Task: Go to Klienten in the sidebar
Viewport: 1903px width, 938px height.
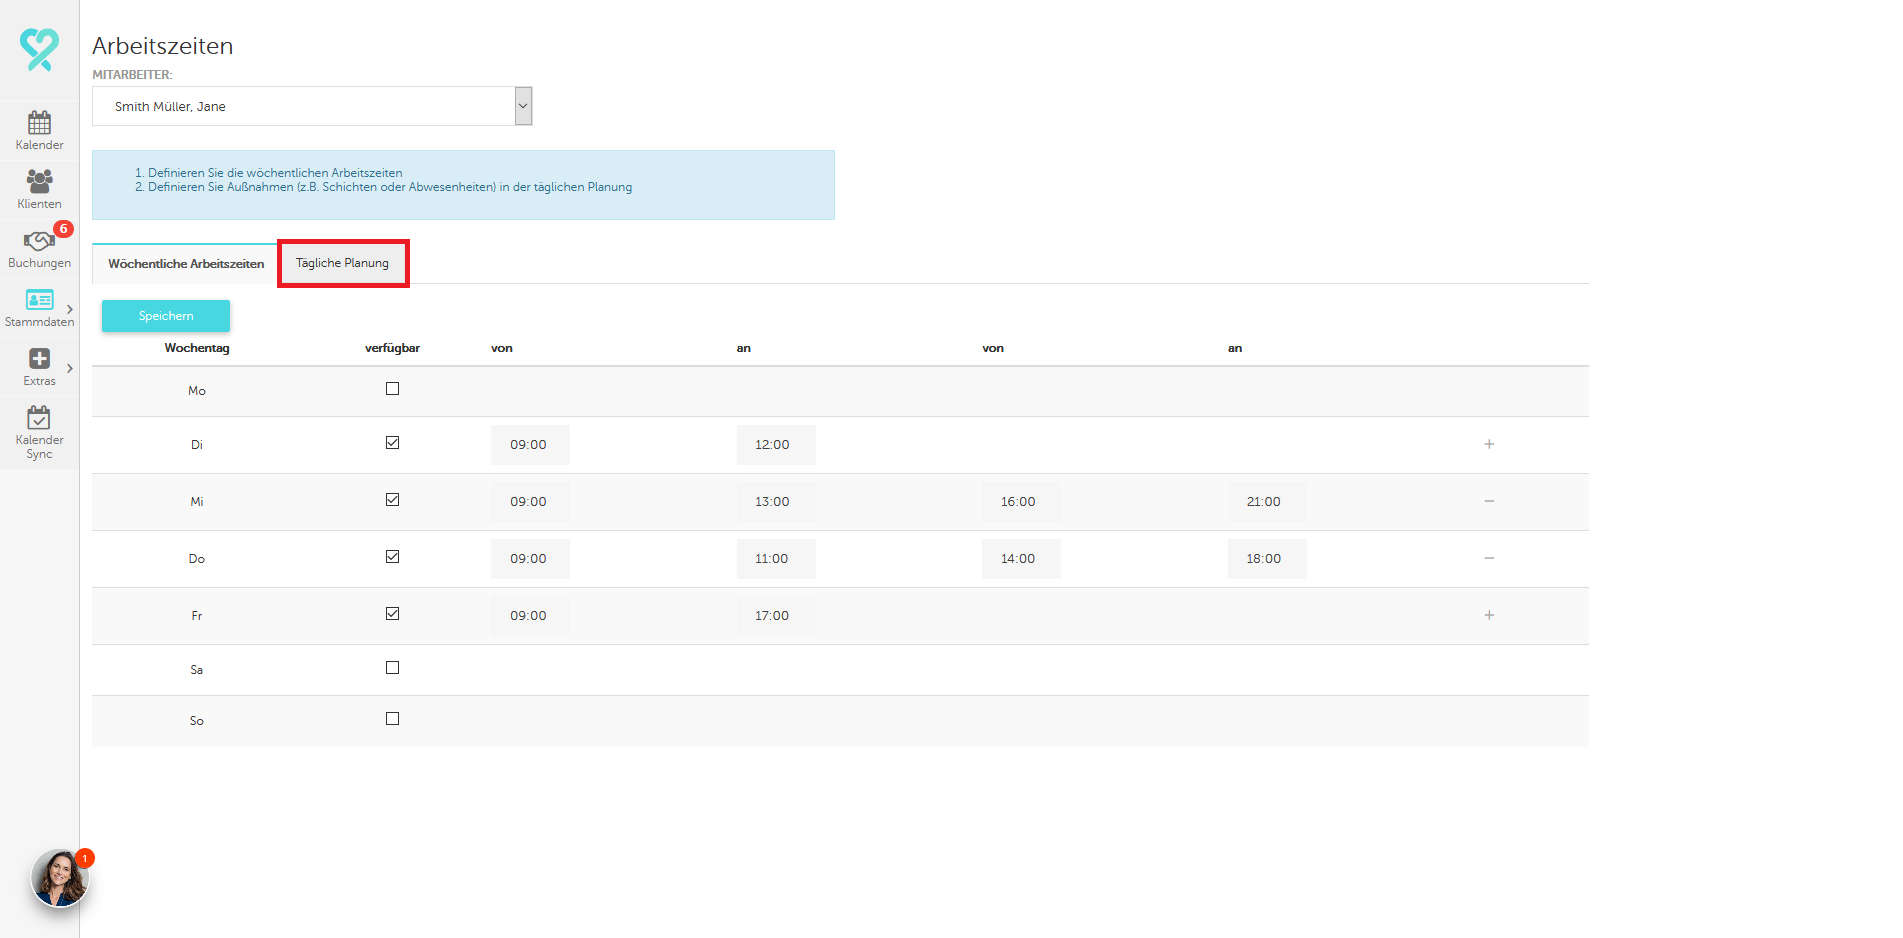Action: point(39,182)
